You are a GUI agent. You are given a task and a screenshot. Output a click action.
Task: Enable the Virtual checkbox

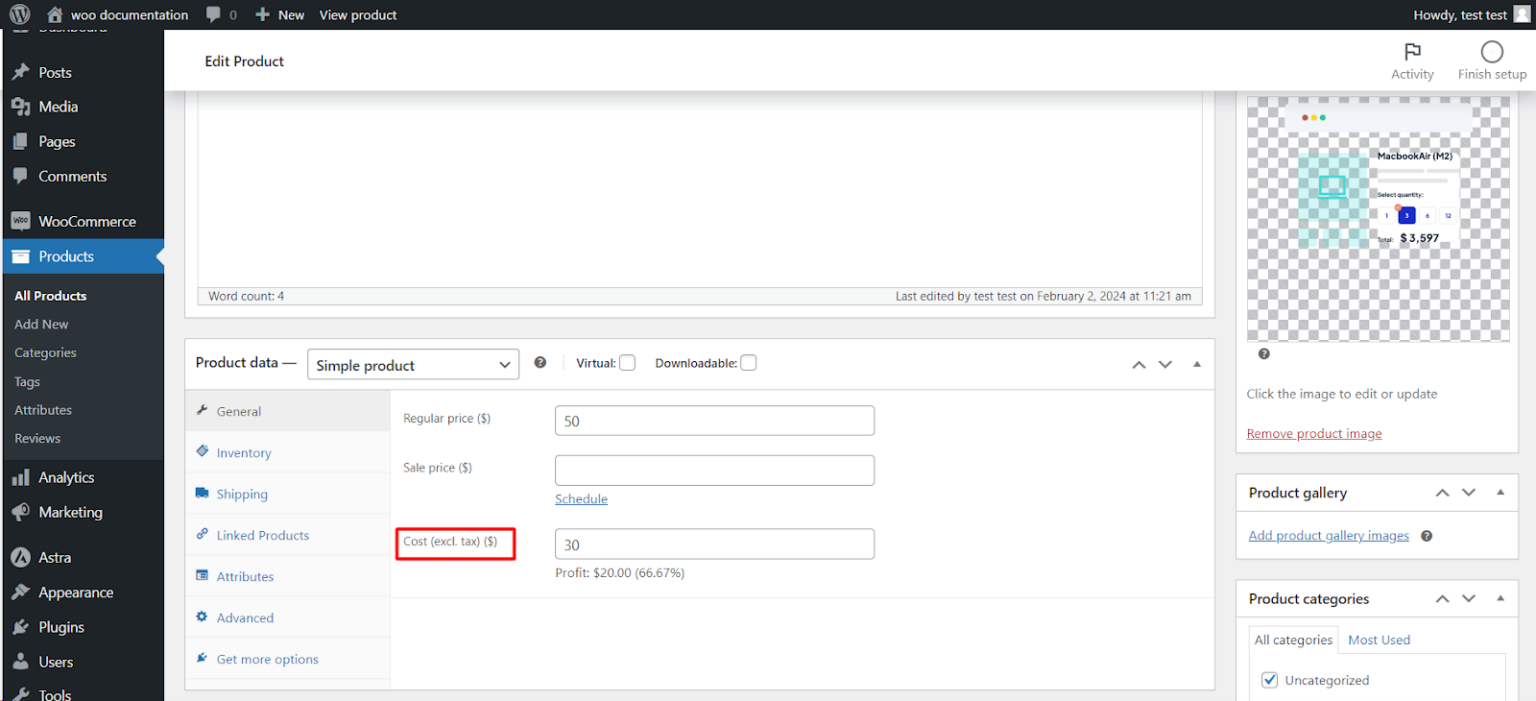(630, 362)
